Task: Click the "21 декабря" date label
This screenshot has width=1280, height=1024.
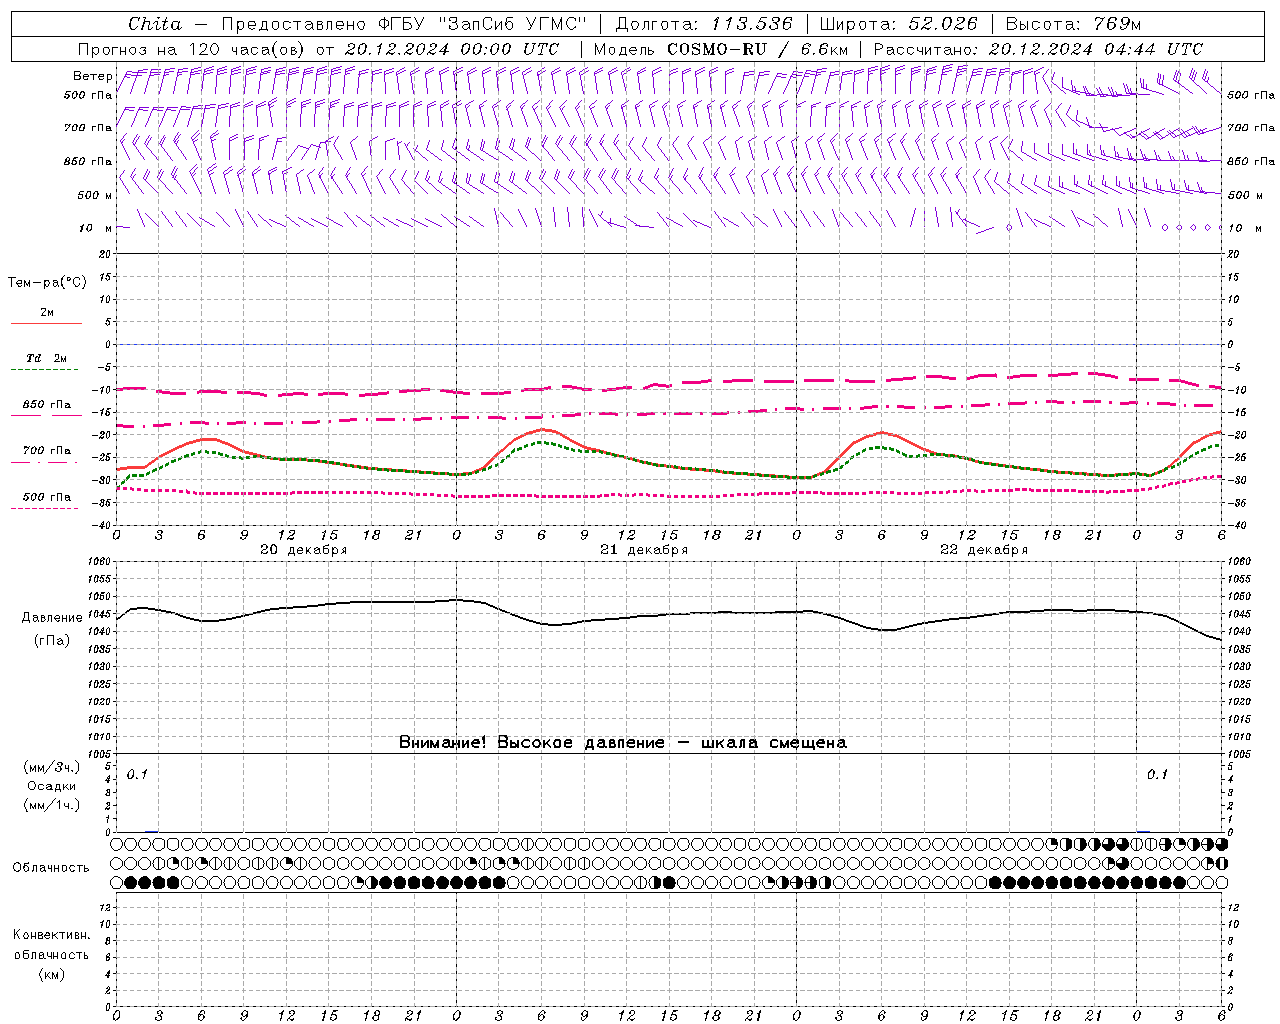Action: pyautogui.click(x=644, y=550)
